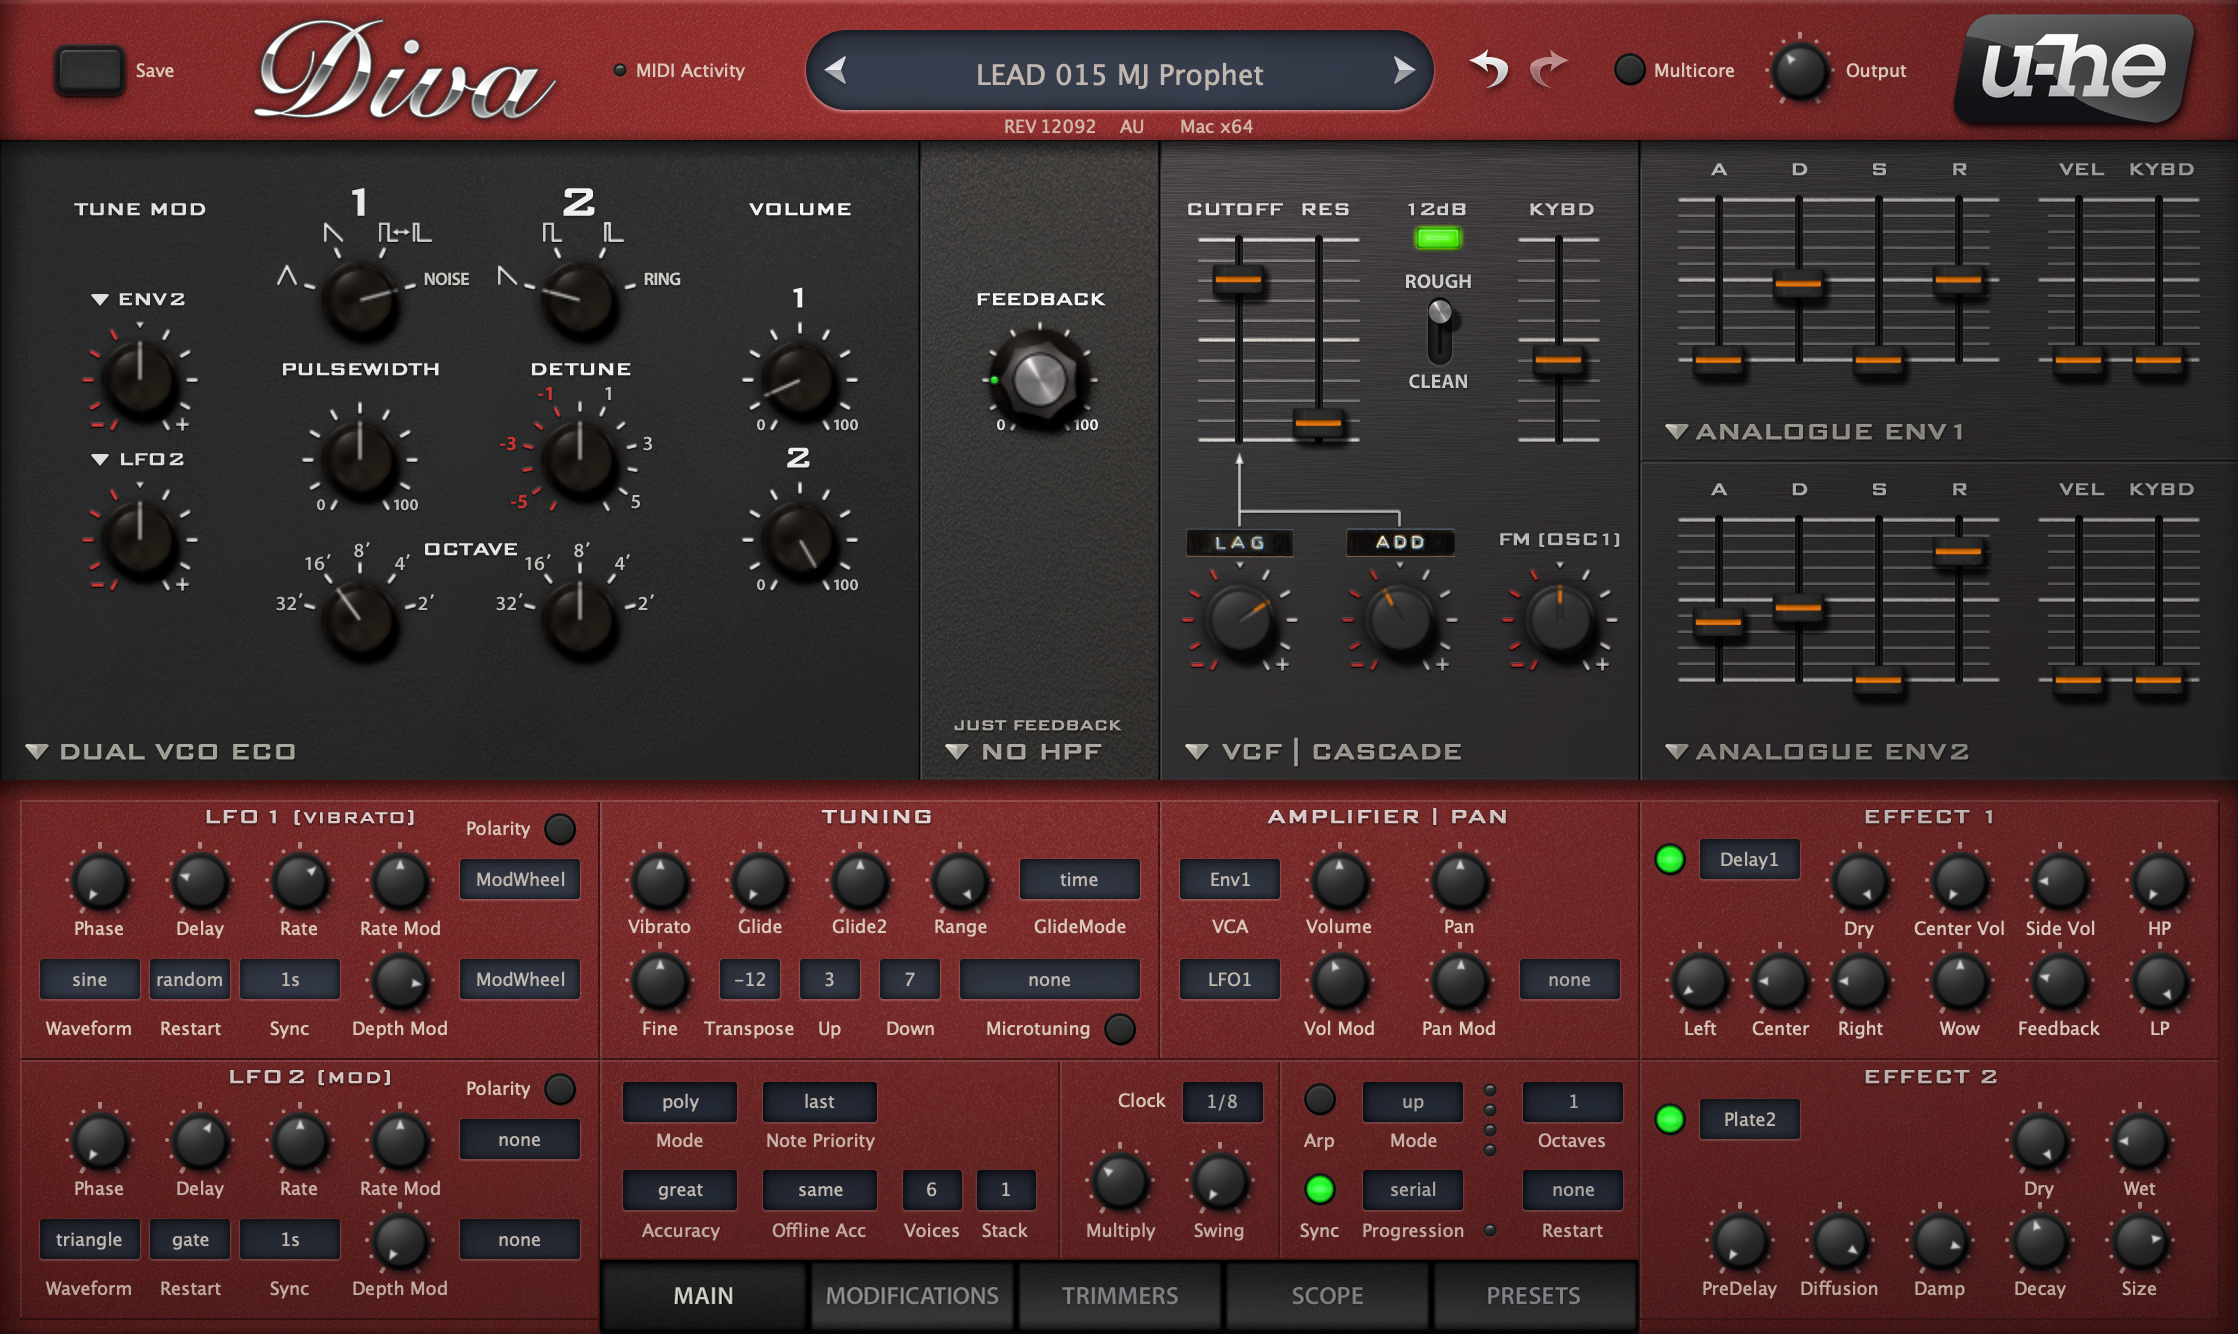This screenshot has width=2238, height=1334.
Task: Click the Volume 2 knob
Action: click(x=799, y=540)
